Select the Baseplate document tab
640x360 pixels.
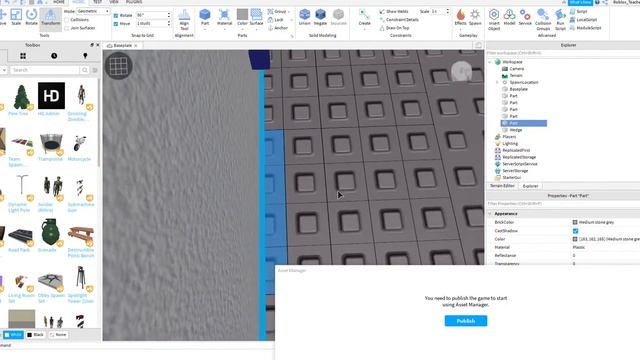[x=122, y=46]
